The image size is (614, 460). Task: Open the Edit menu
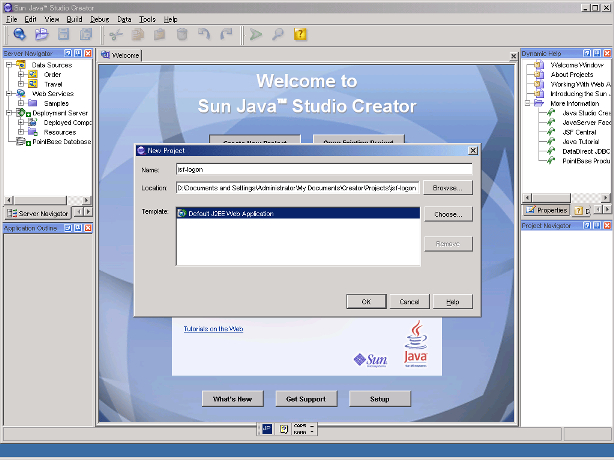[30, 19]
